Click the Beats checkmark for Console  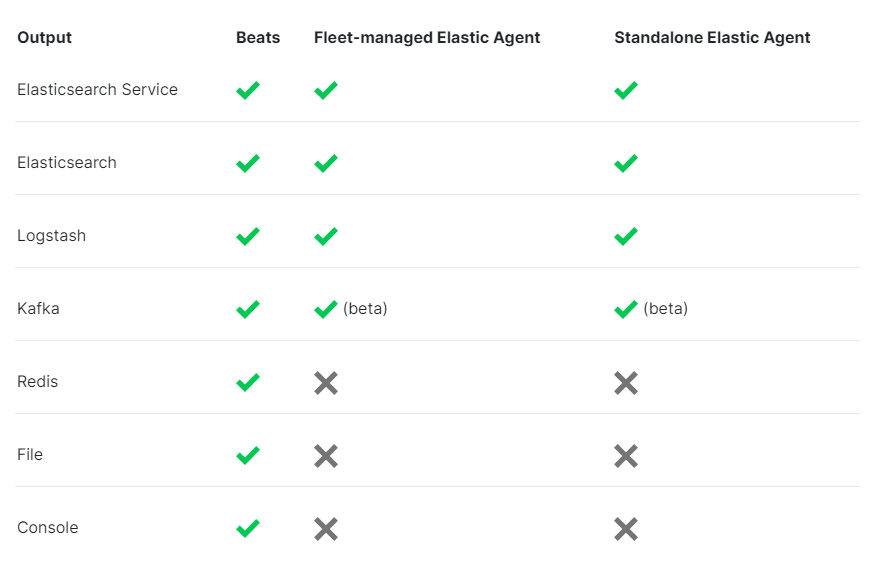(x=248, y=529)
